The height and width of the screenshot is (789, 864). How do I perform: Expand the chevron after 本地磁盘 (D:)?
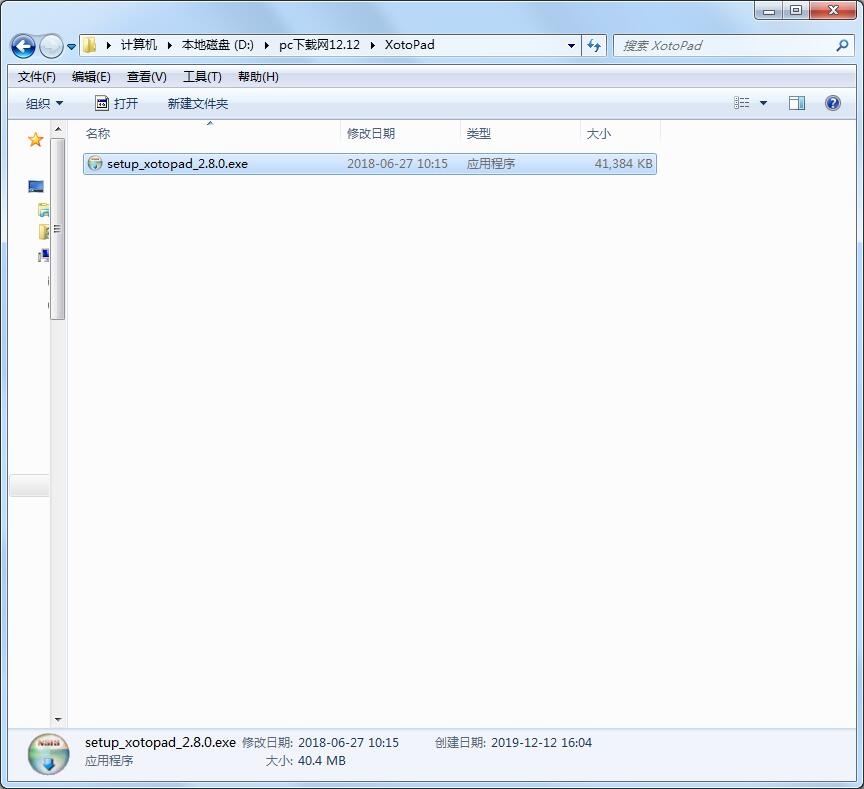coord(267,45)
